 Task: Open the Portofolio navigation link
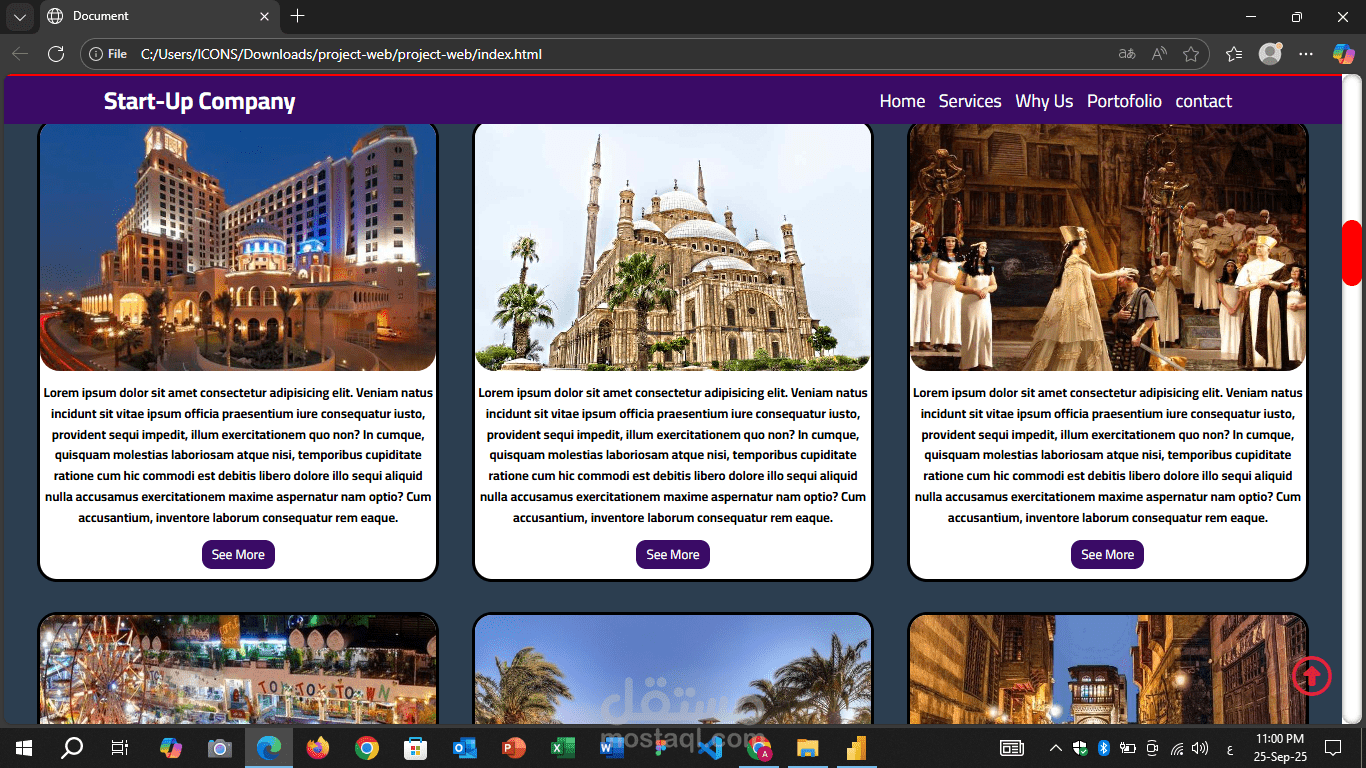[x=1124, y=101]
